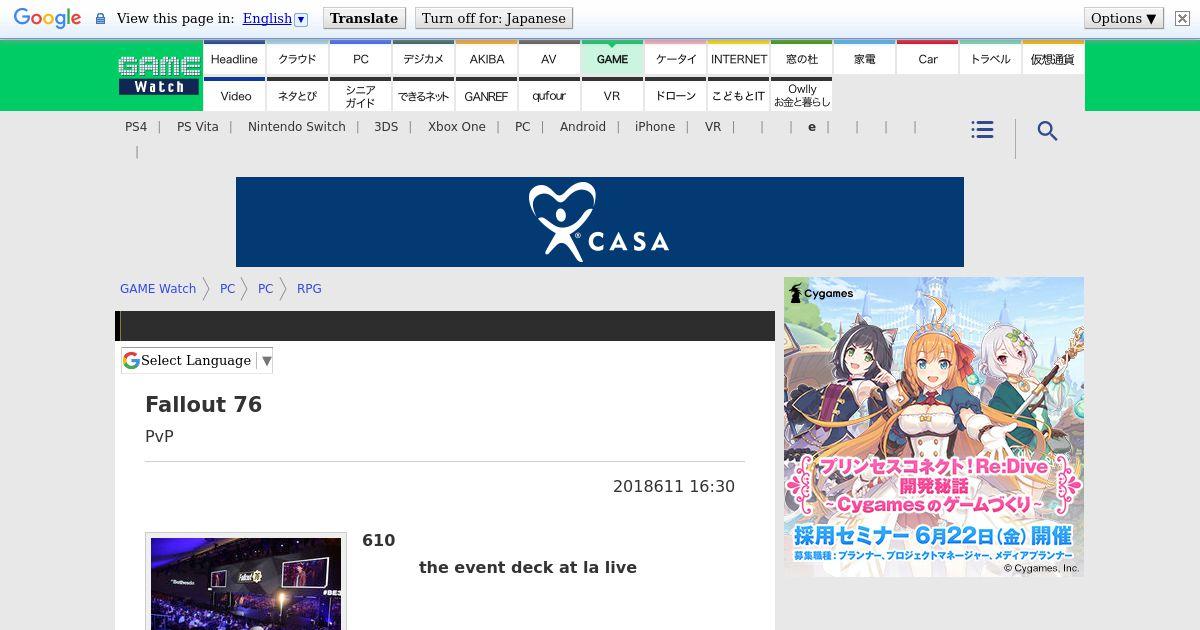Expand the Select Language dropdown

click(197, 360)
